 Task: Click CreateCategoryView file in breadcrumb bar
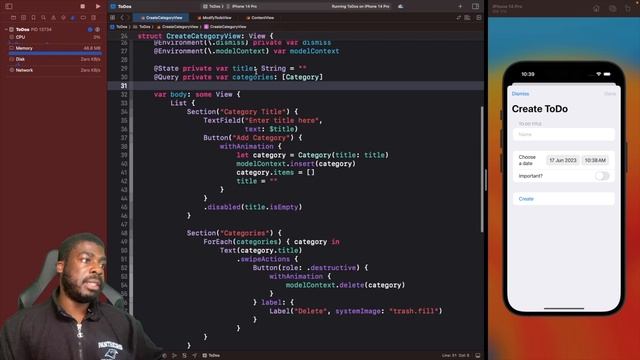click(x=178, y=27)
